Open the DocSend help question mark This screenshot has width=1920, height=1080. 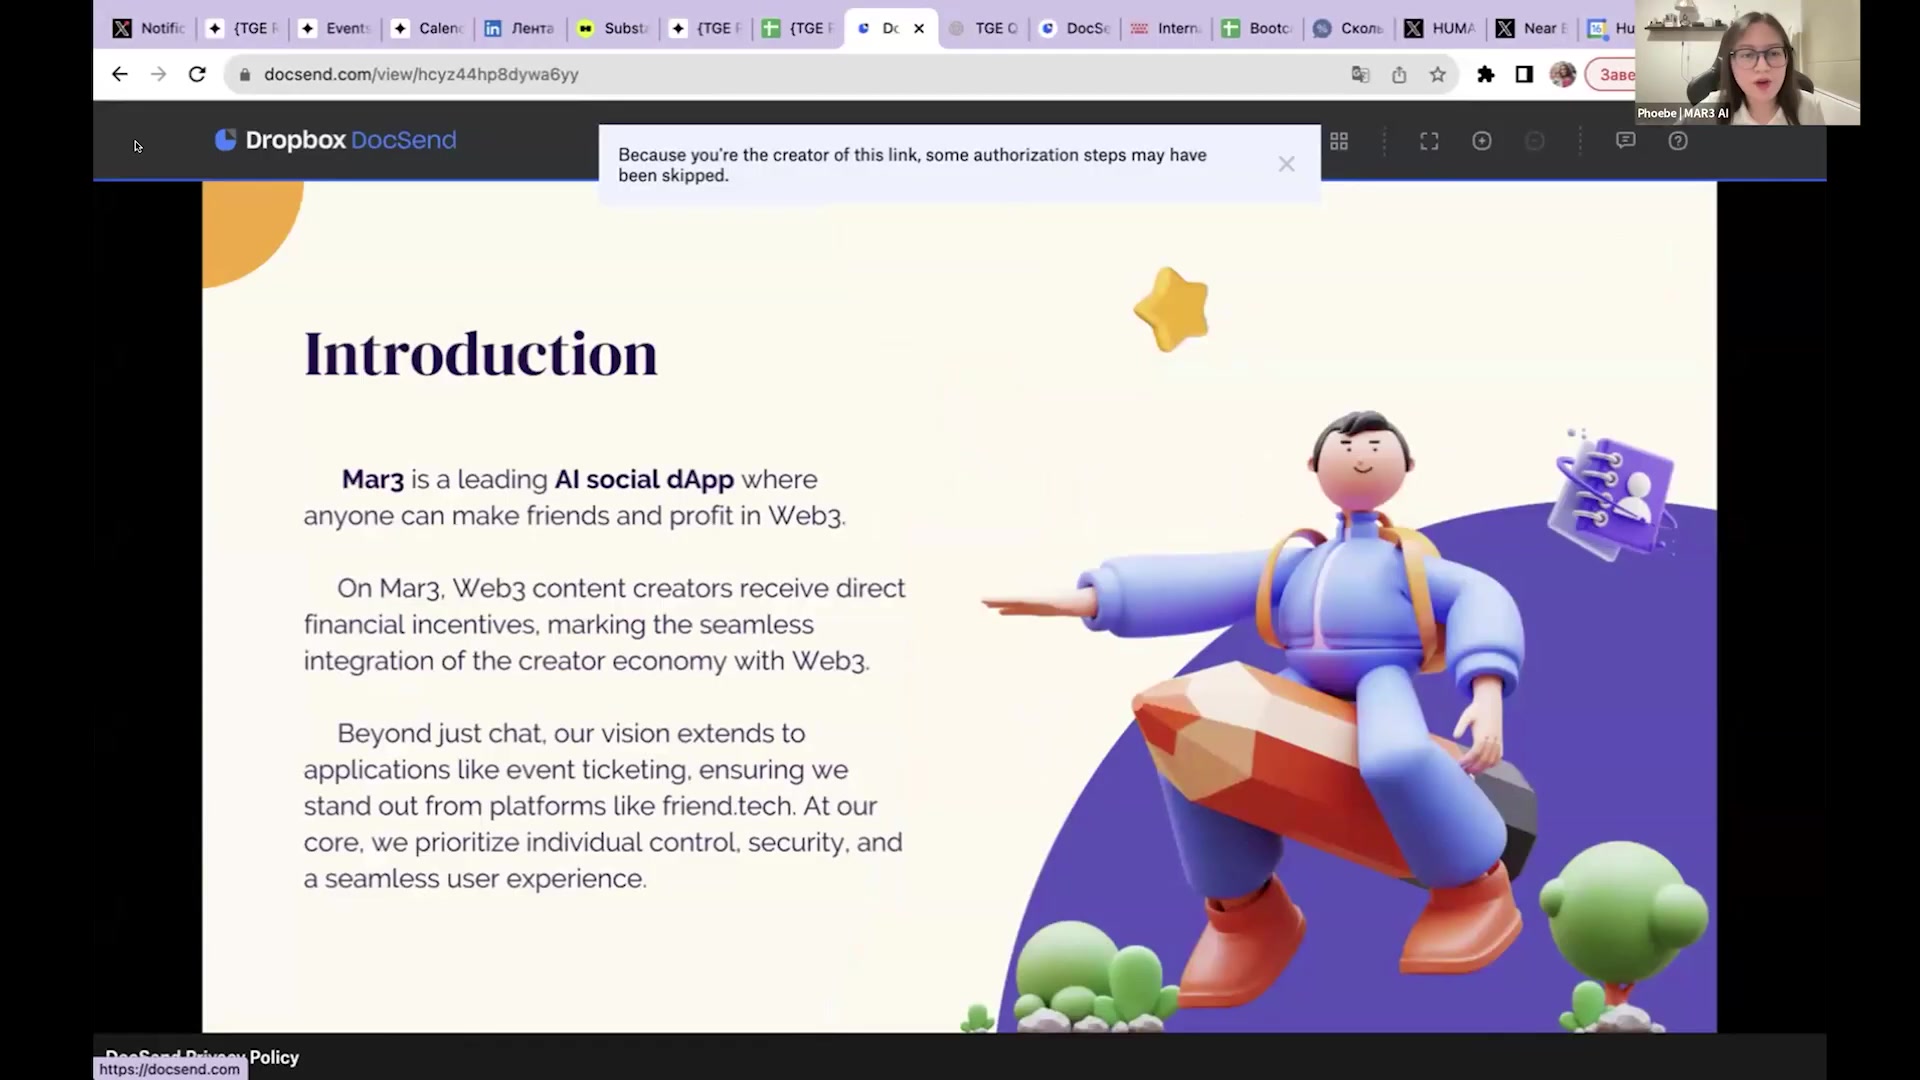(x=1678, y=141)
